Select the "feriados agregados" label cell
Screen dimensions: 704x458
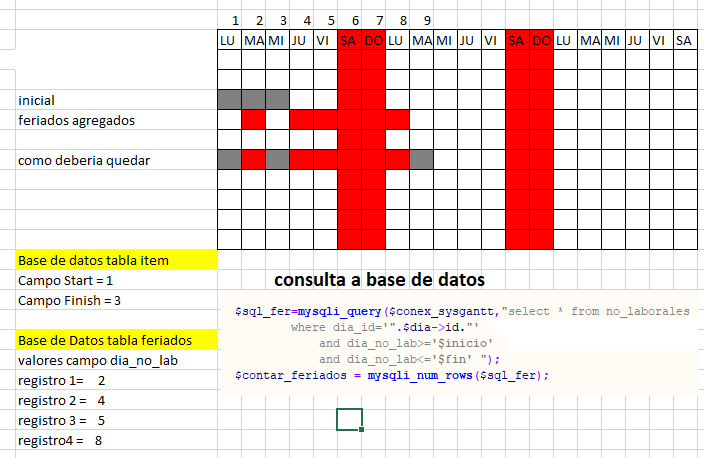(116, 120)
